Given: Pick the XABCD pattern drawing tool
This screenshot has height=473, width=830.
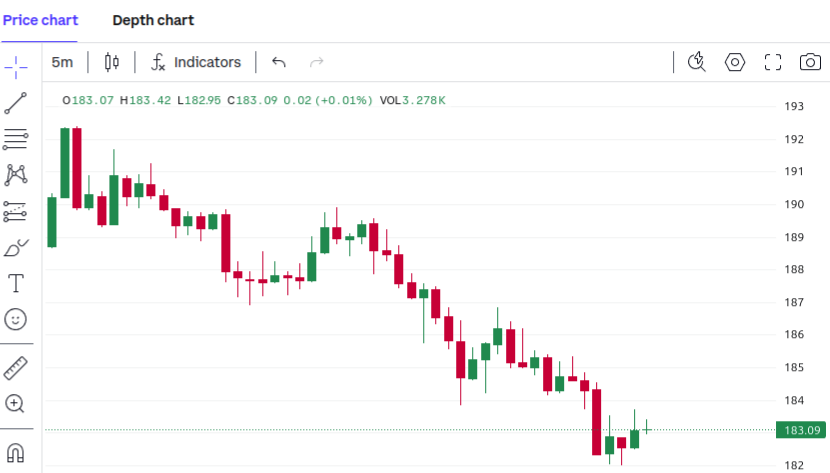Looking at the screenshot, I should coord(16,175).
